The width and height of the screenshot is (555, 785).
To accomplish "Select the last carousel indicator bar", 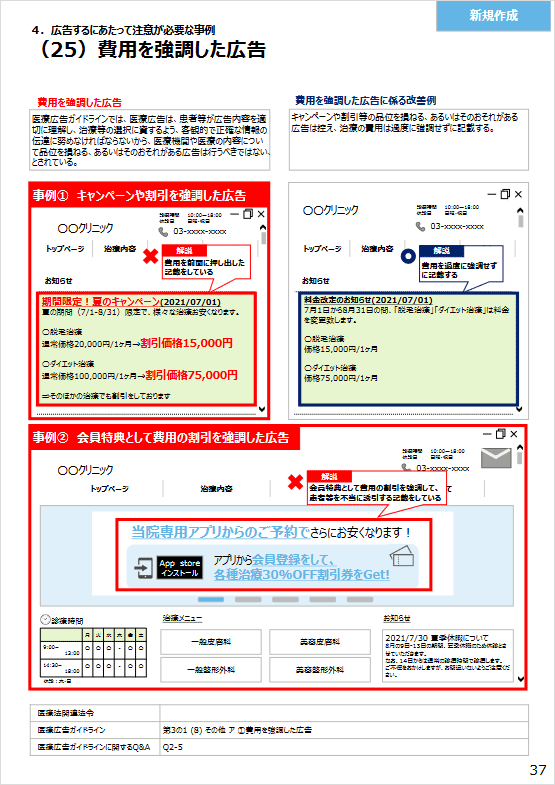I will tap(360, 599).
